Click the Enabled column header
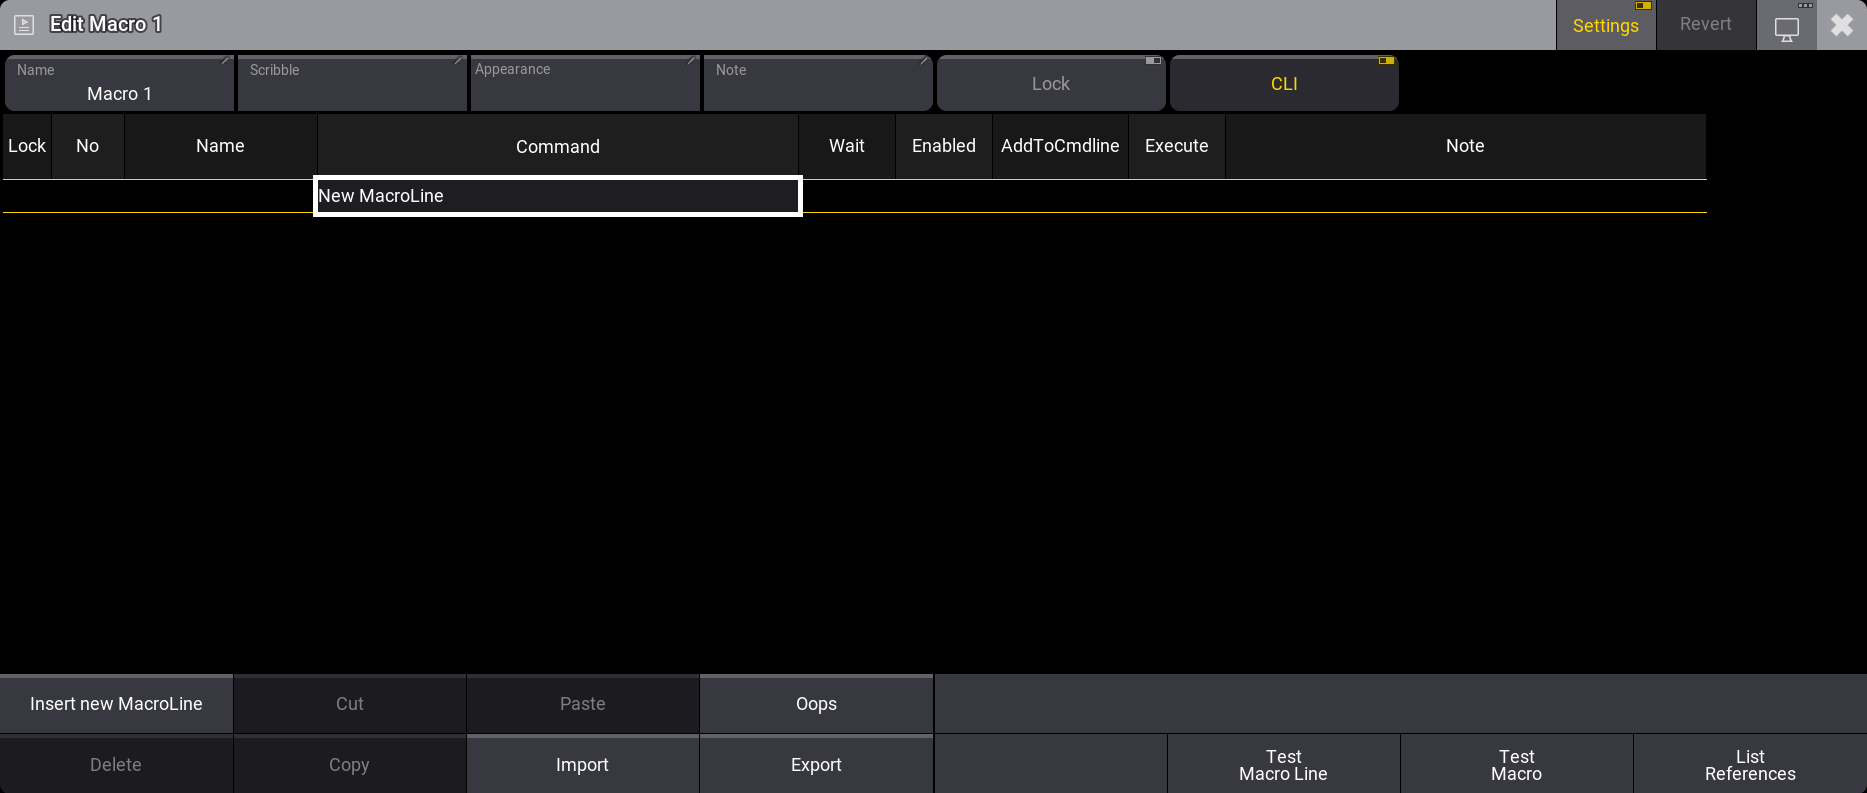This screenshot has width=1867, height=793. click(943, 146)
